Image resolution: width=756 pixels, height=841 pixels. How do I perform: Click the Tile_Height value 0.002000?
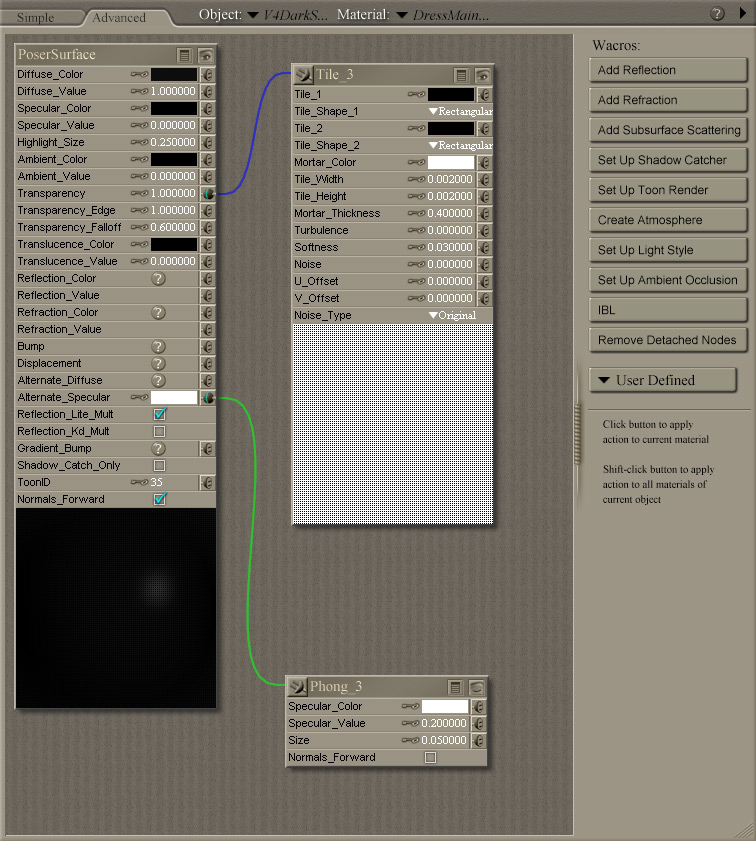click(450, 196)
